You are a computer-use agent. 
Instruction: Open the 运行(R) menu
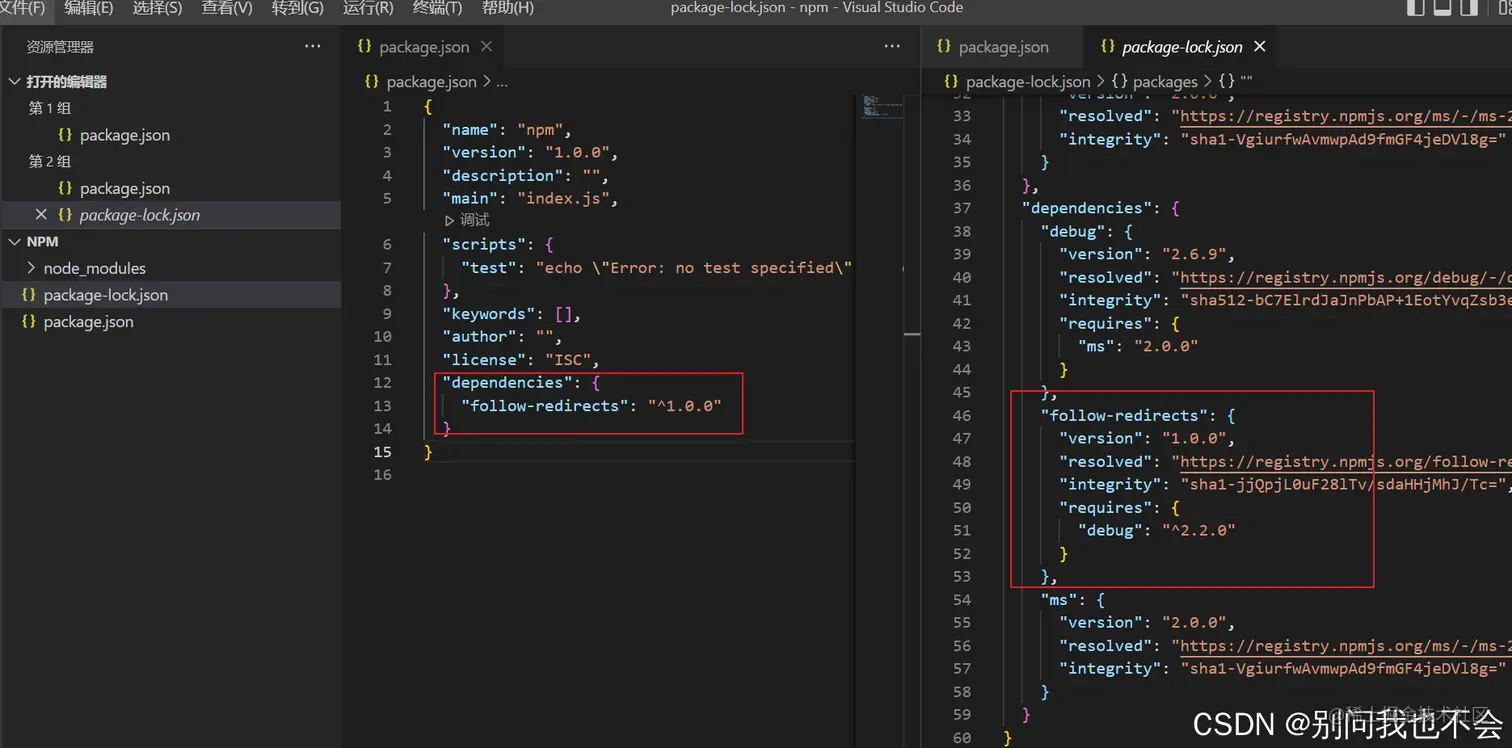tap(368, 8)
